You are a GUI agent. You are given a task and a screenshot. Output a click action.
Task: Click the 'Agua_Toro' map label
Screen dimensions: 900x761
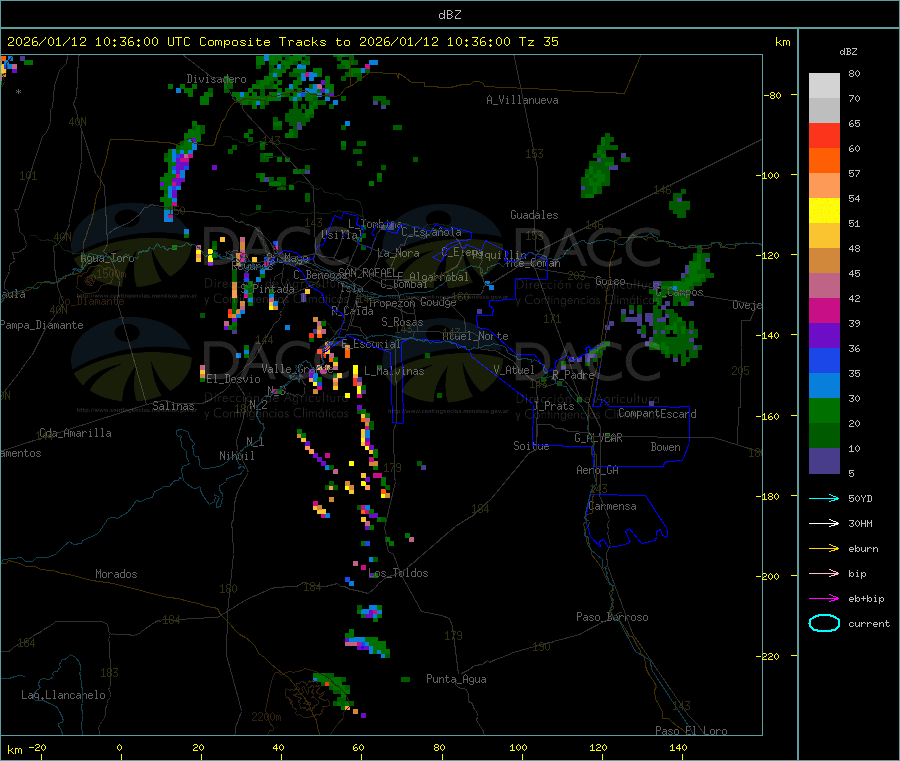pos(107,258)
